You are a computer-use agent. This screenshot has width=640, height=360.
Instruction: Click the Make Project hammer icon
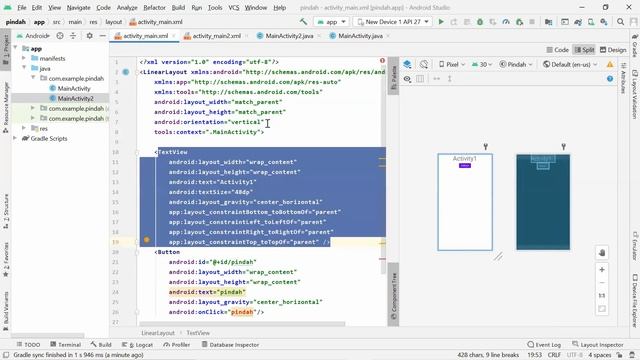tap(303, 22)
